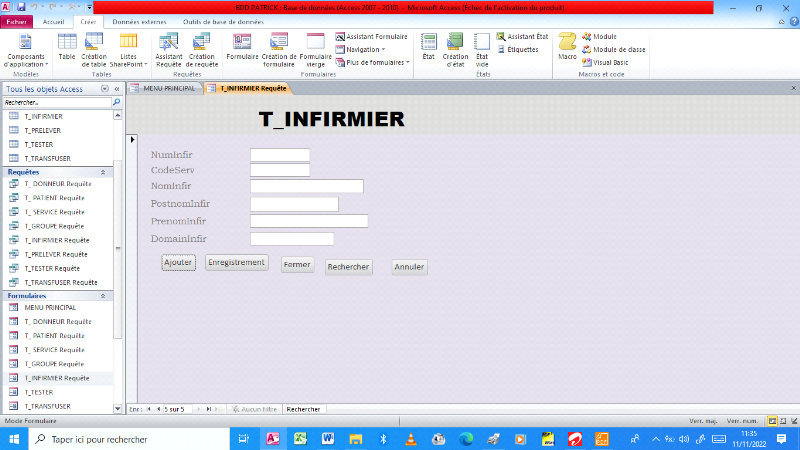The image size is (800, 450).
Task: Open Visual Basic editor
Action: pyautogui.click(x=605, y=62)
